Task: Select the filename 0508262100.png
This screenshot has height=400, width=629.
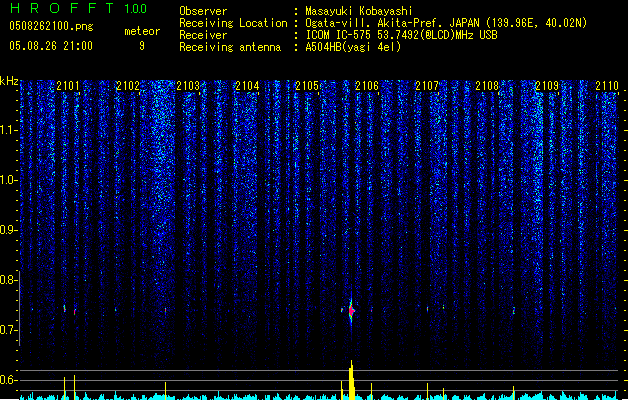Action: 51,26
